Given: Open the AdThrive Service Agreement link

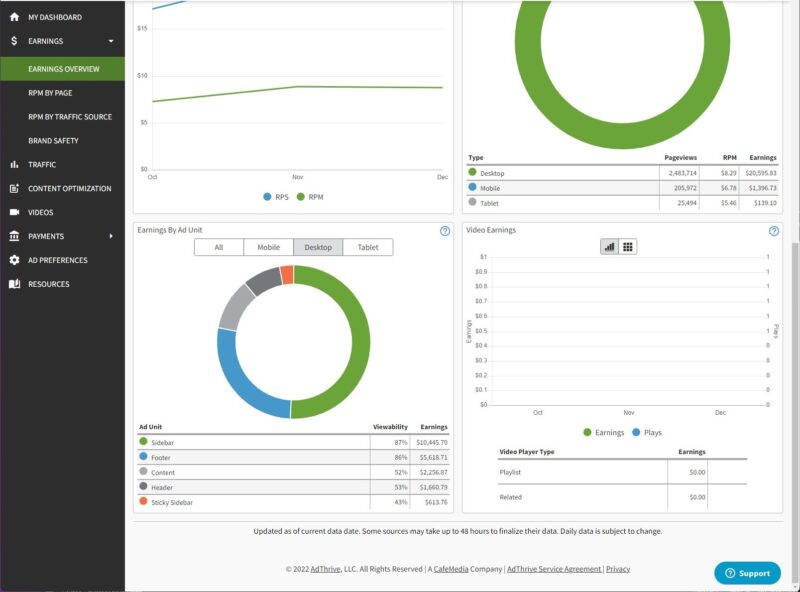Looking at the screenshot, I should click(x=554, y=569).
